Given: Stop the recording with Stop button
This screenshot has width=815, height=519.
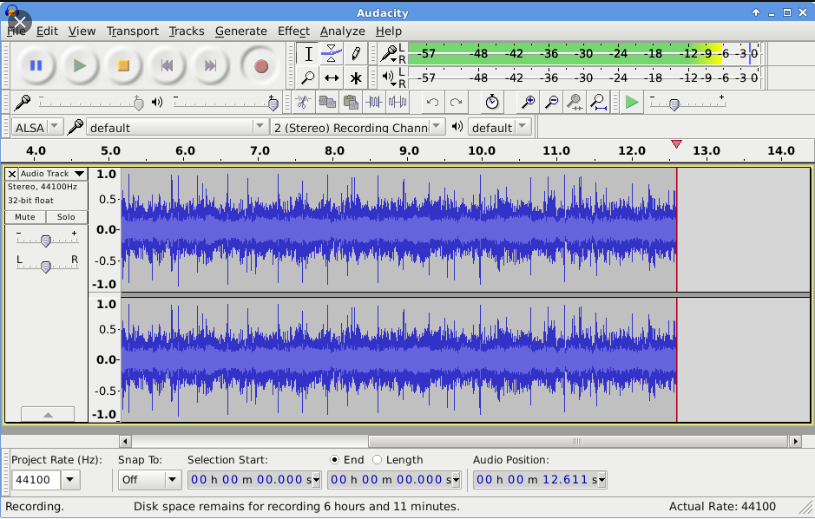Looking at the screenshot, I should (123, 65).
